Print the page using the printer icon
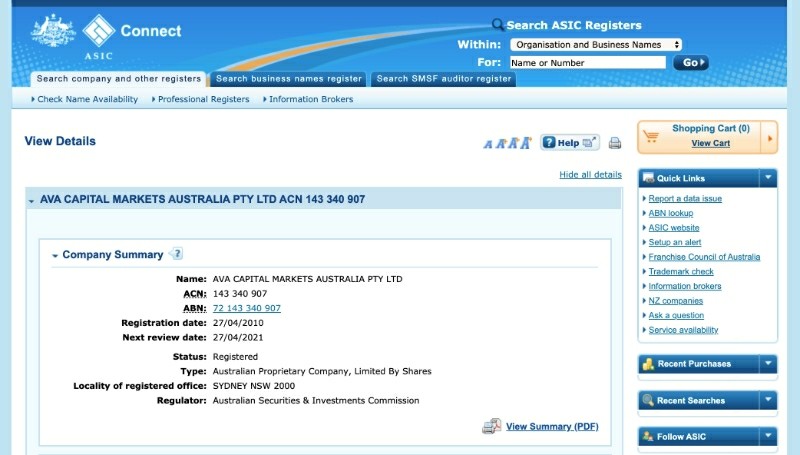800x455 pixels. [615, 143]
